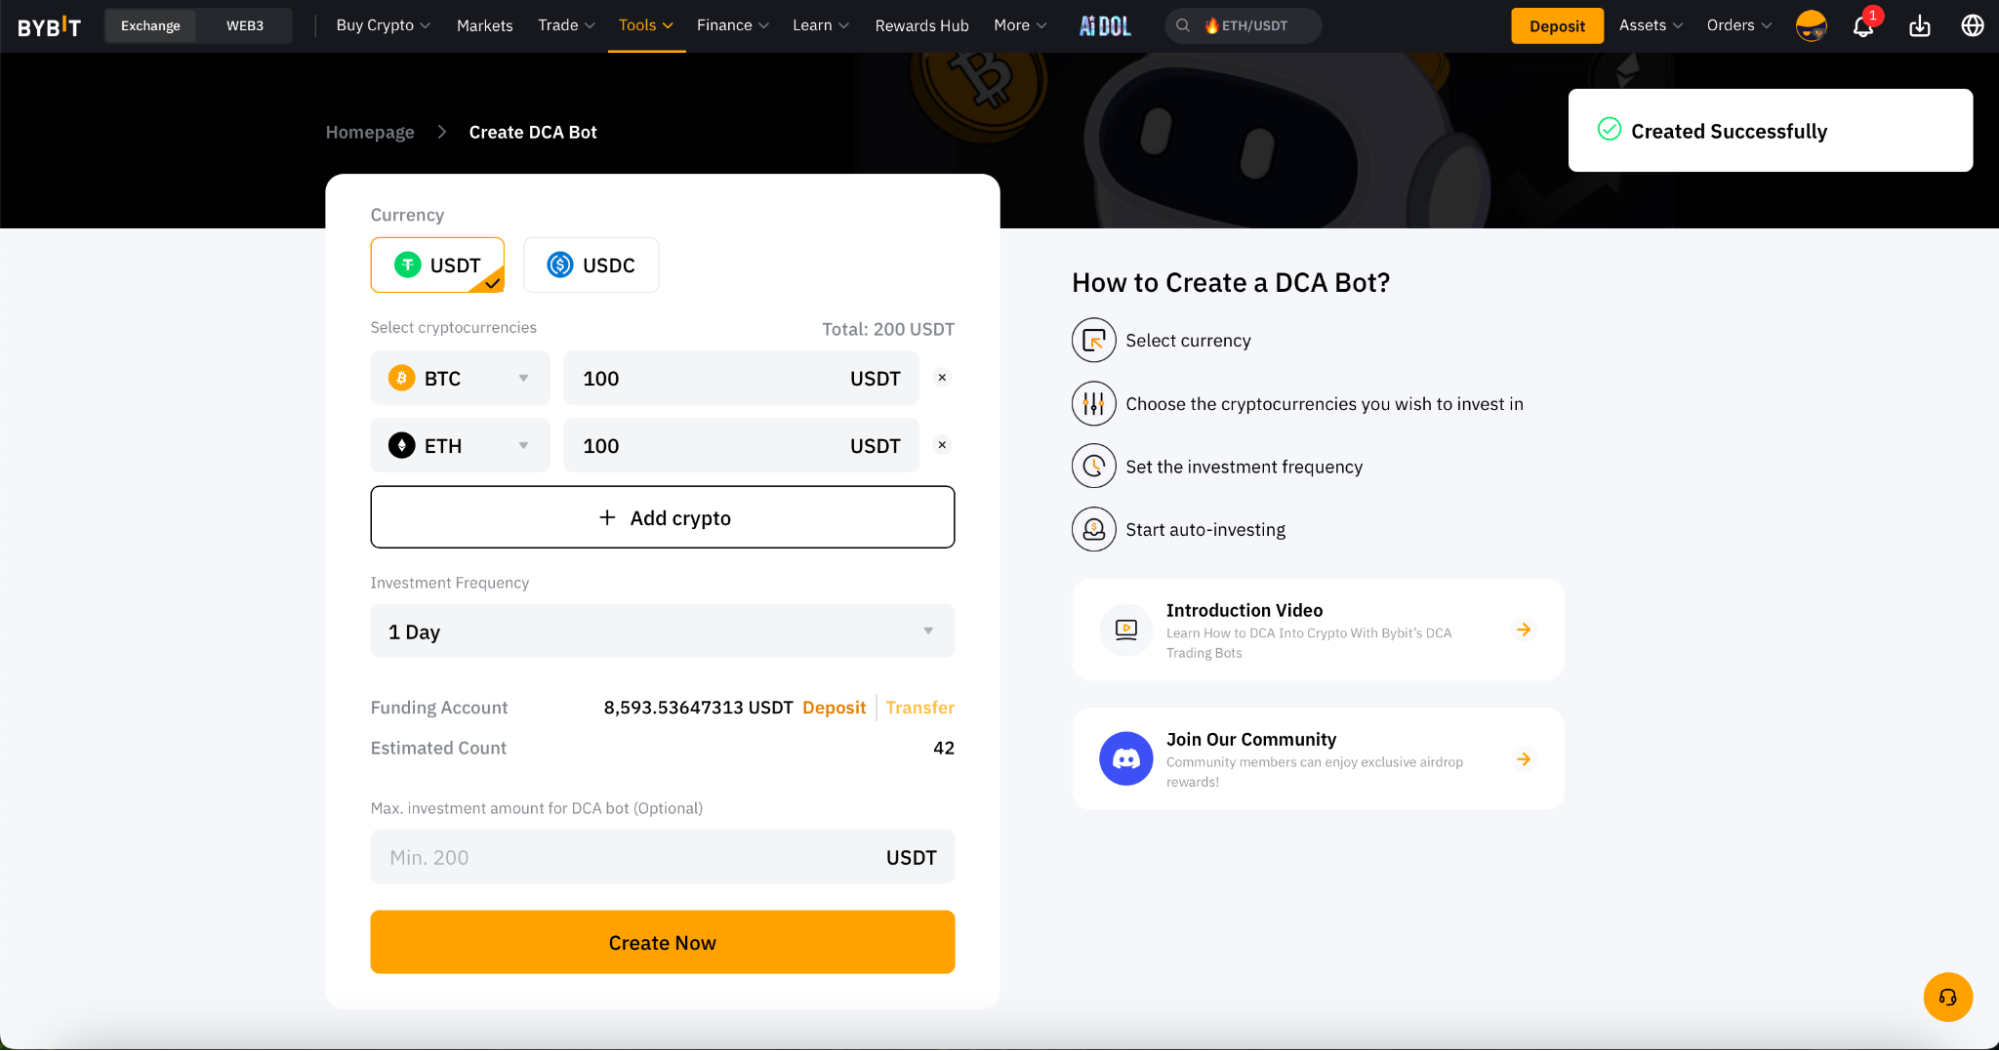Open the language globe icon

(x=1972, y=26)
